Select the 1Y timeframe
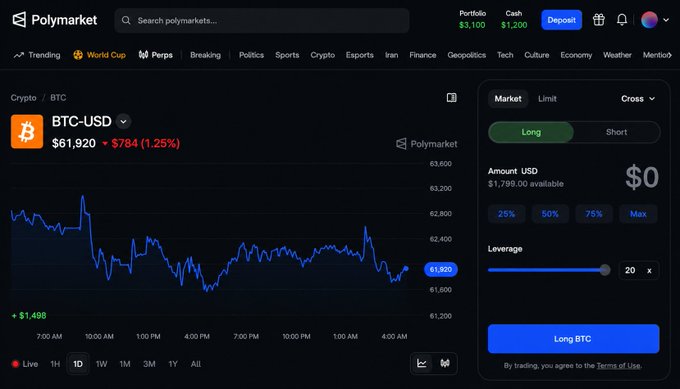This screenshot has width=680, height=389. (x=173, y=364)
